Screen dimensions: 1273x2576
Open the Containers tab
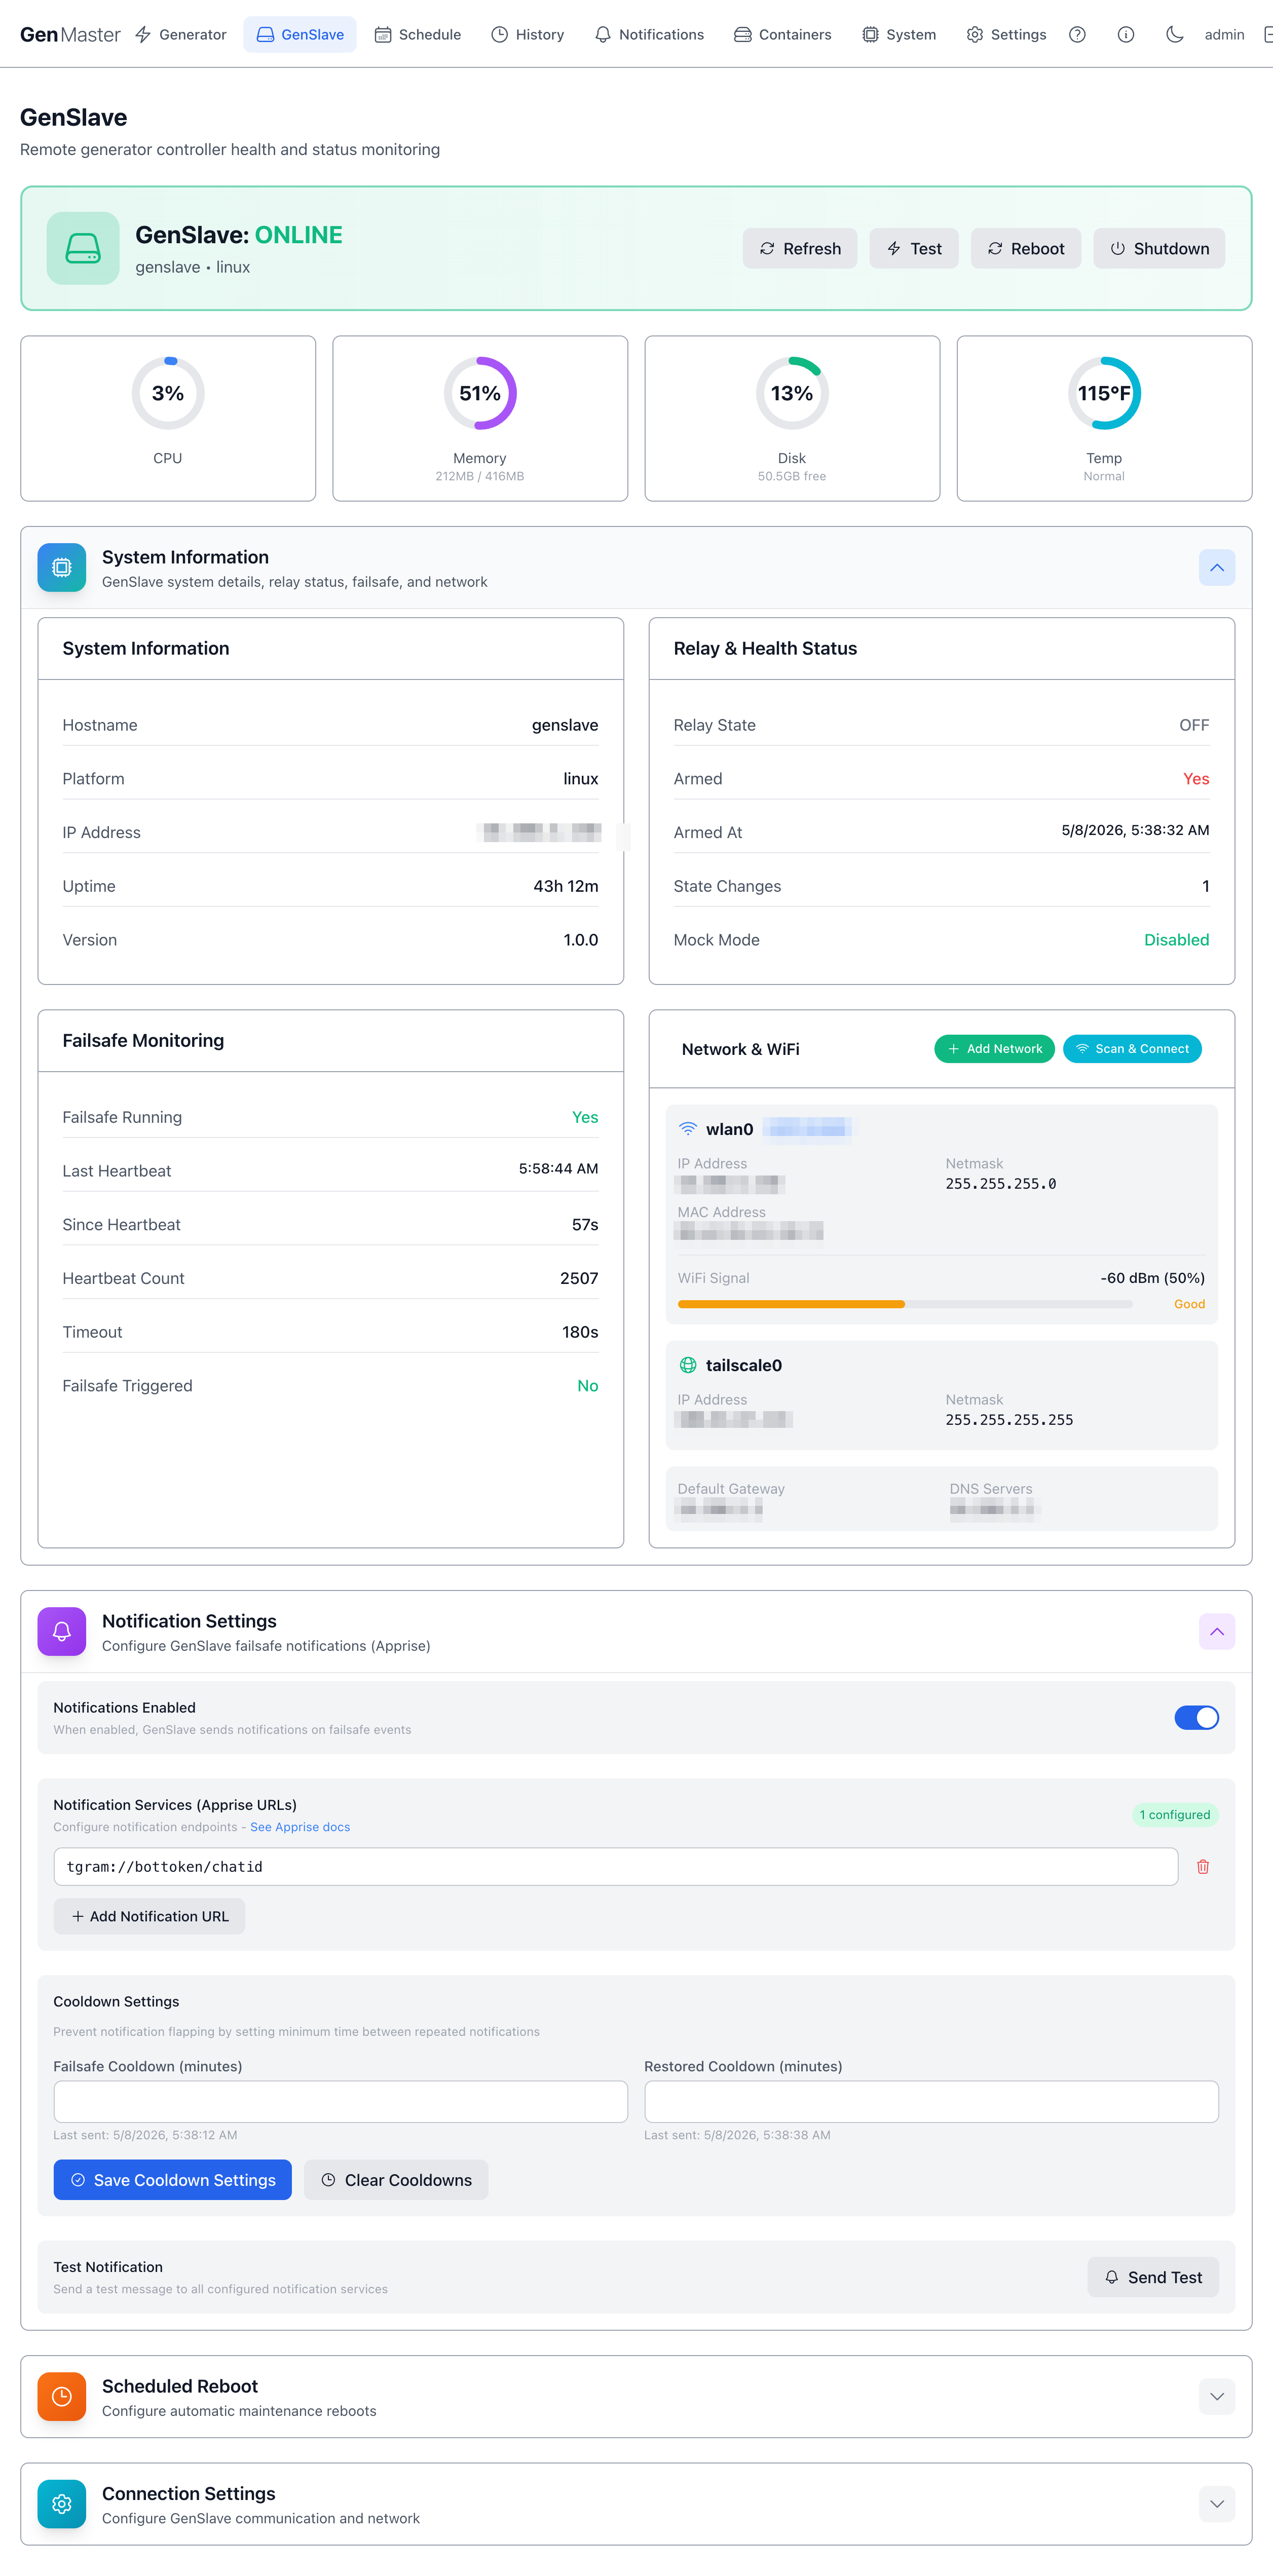click(x=783, y=34)
